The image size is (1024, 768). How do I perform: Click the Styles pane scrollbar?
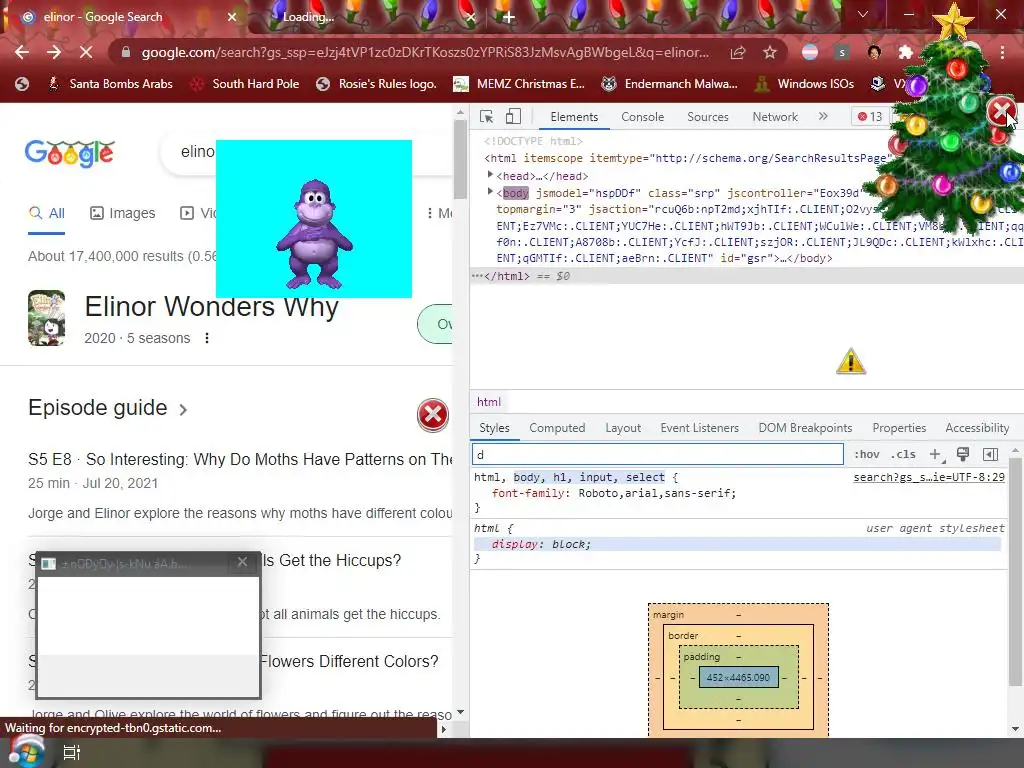[x=1016, y=571]
